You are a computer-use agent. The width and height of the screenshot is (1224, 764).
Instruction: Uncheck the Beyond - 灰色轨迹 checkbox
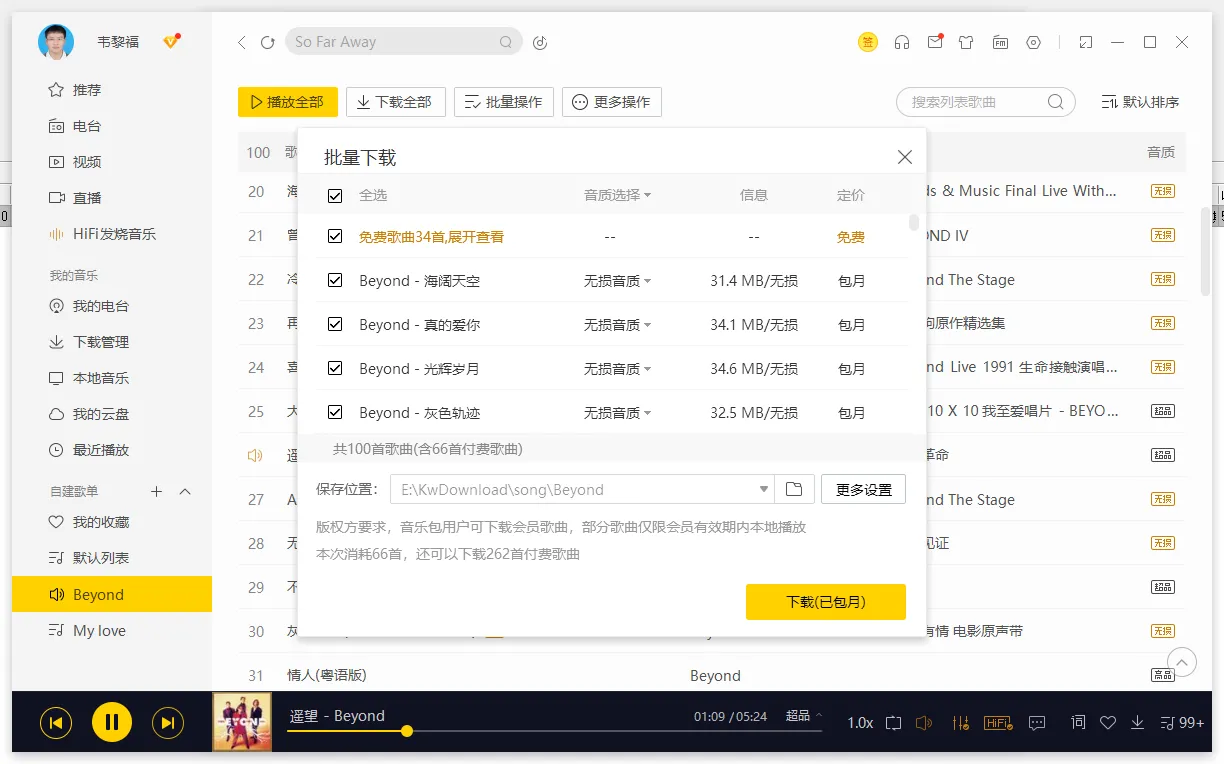[335, 411]
